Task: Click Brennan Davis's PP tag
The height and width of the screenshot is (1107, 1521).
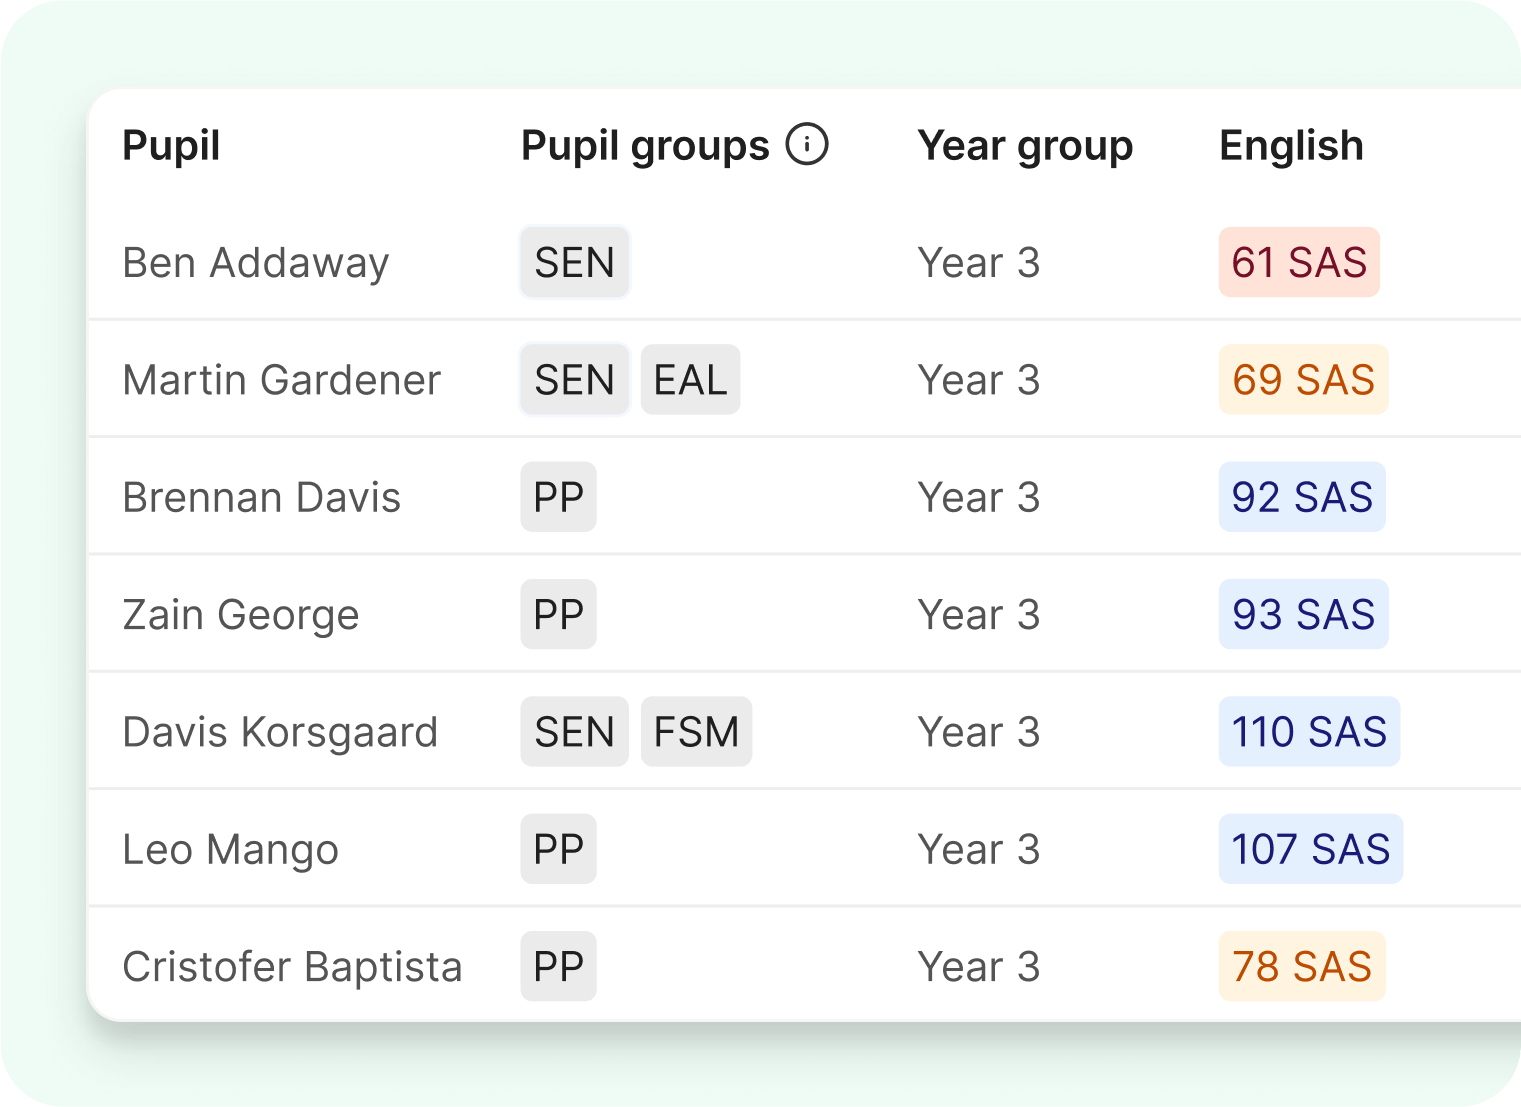Action: [x=558, y=497]
